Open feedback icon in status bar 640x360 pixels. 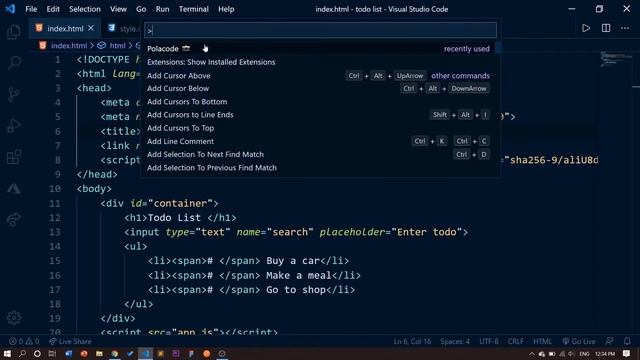pyautogui.click(x=609, y=341)
